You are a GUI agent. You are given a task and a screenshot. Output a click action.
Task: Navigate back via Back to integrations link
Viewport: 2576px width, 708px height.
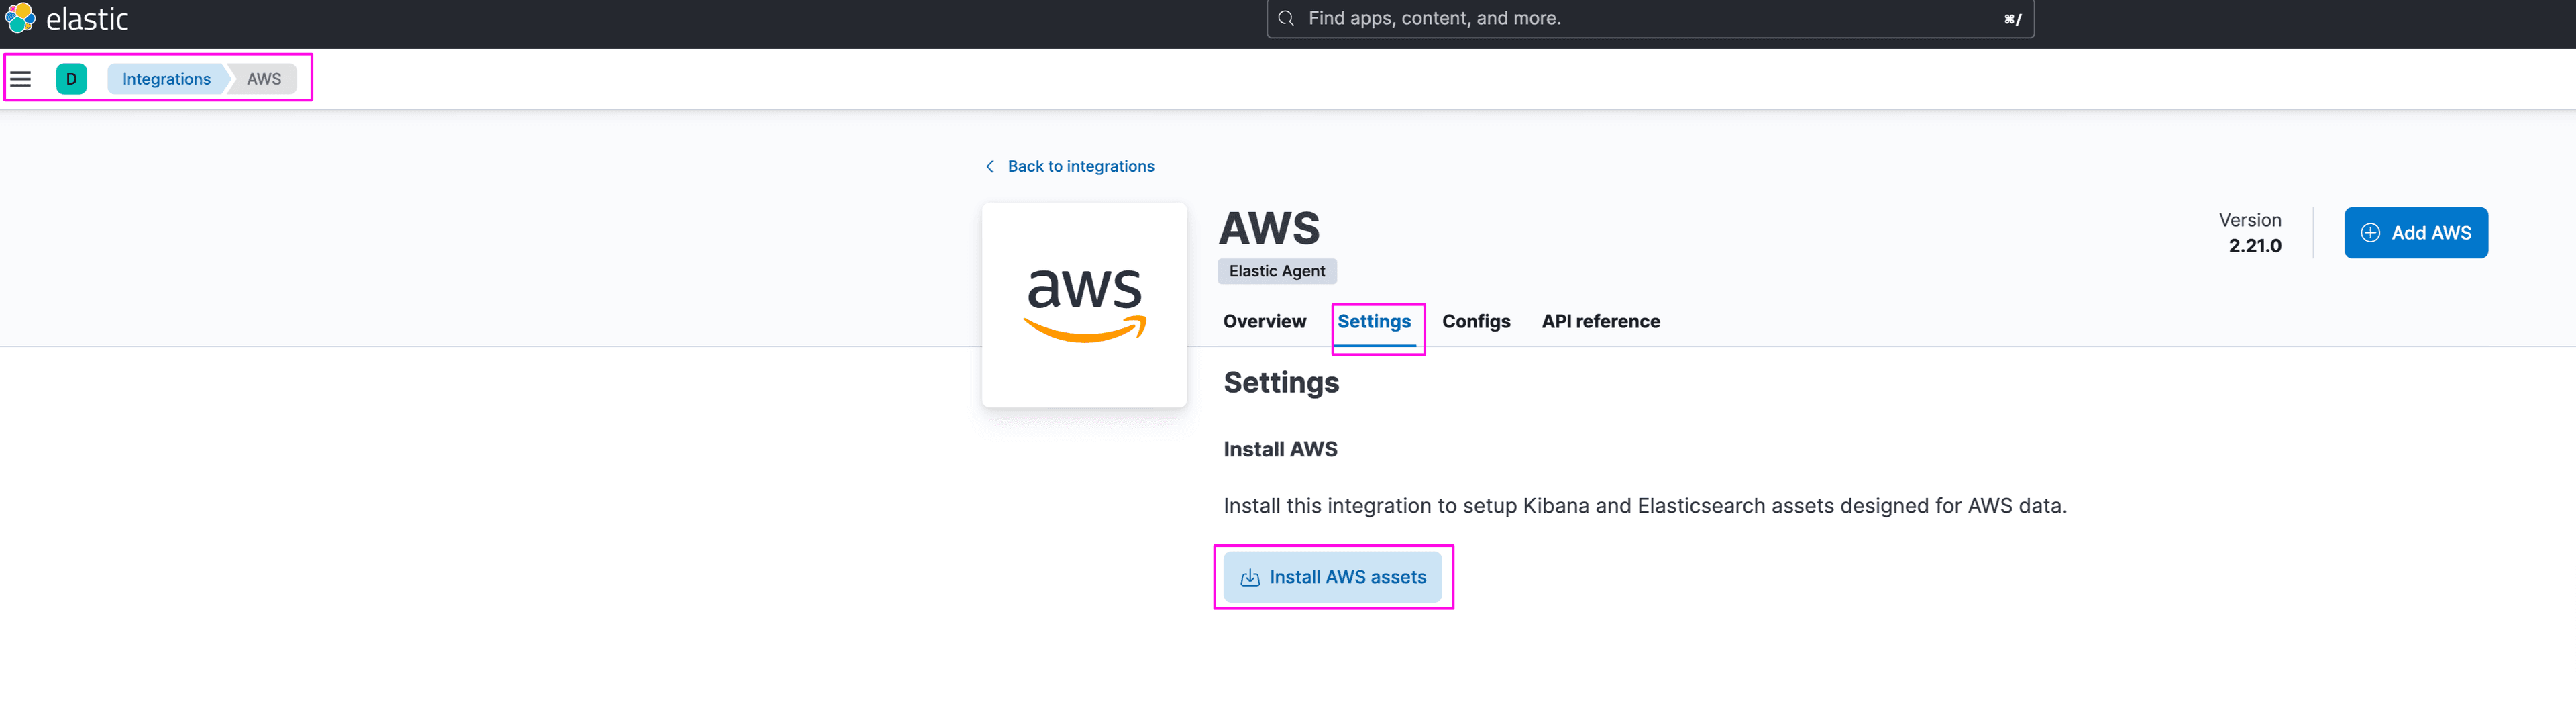1080,166
